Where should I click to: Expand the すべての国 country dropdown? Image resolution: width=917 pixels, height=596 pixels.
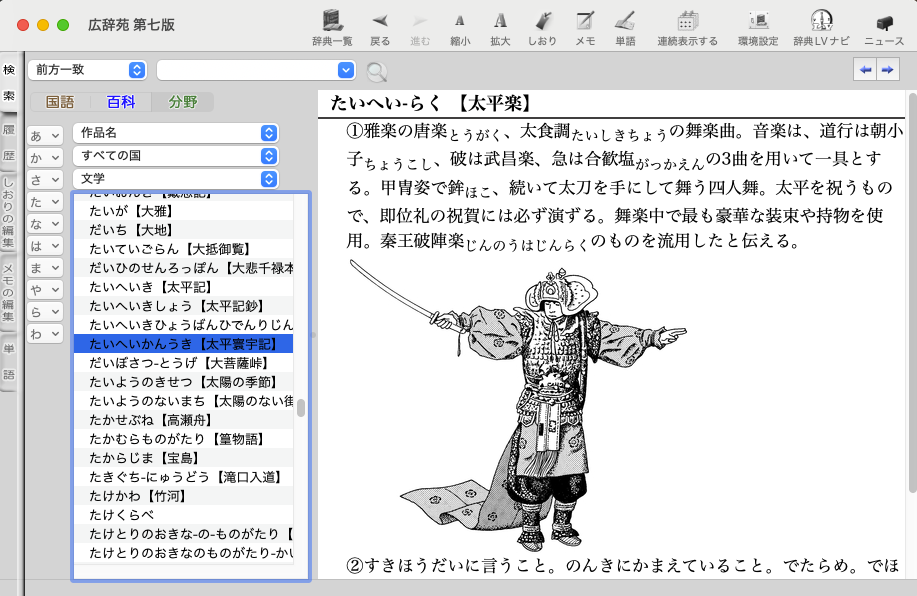click(x=175, y=156)
